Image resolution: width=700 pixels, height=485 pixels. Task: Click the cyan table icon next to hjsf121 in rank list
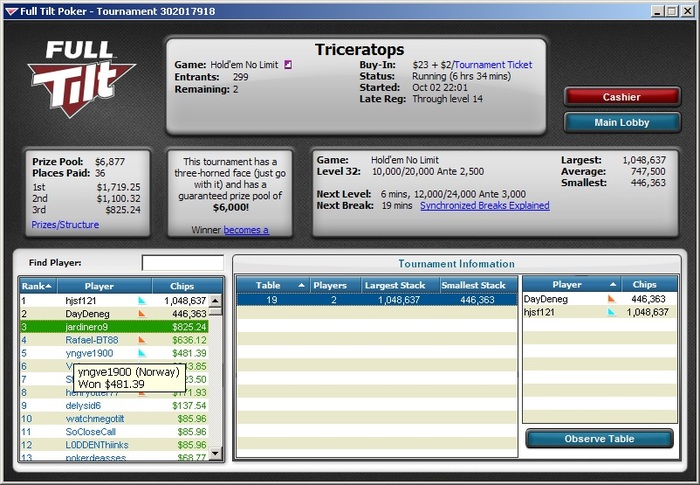tap(142, 301)
